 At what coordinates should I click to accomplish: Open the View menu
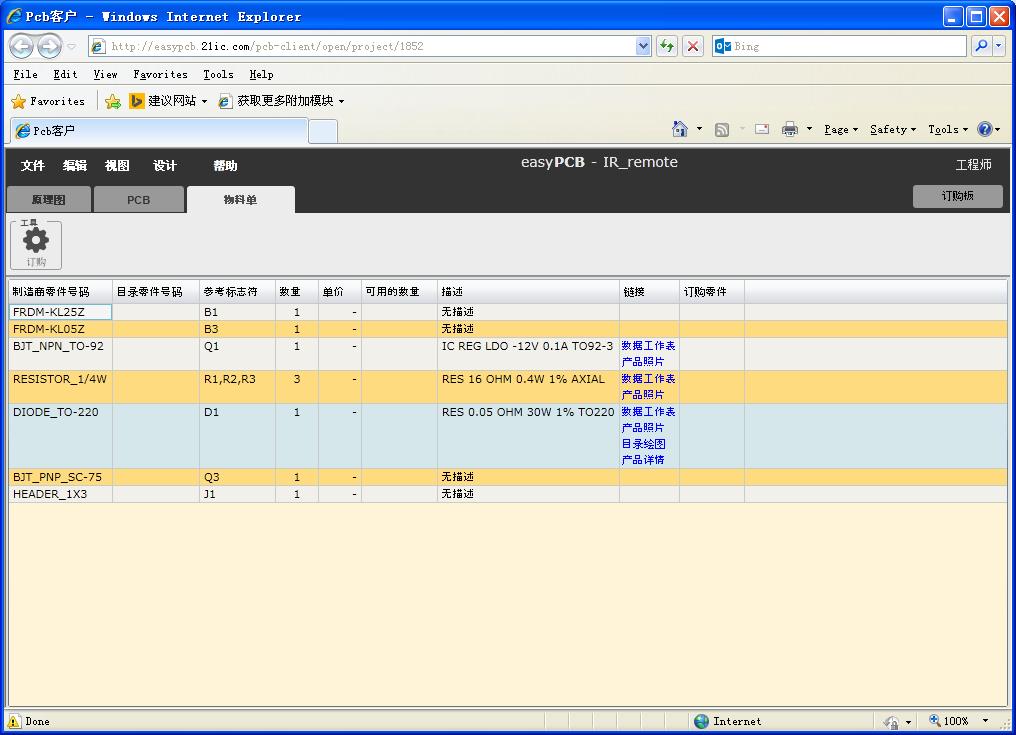[x=106, y=75]
